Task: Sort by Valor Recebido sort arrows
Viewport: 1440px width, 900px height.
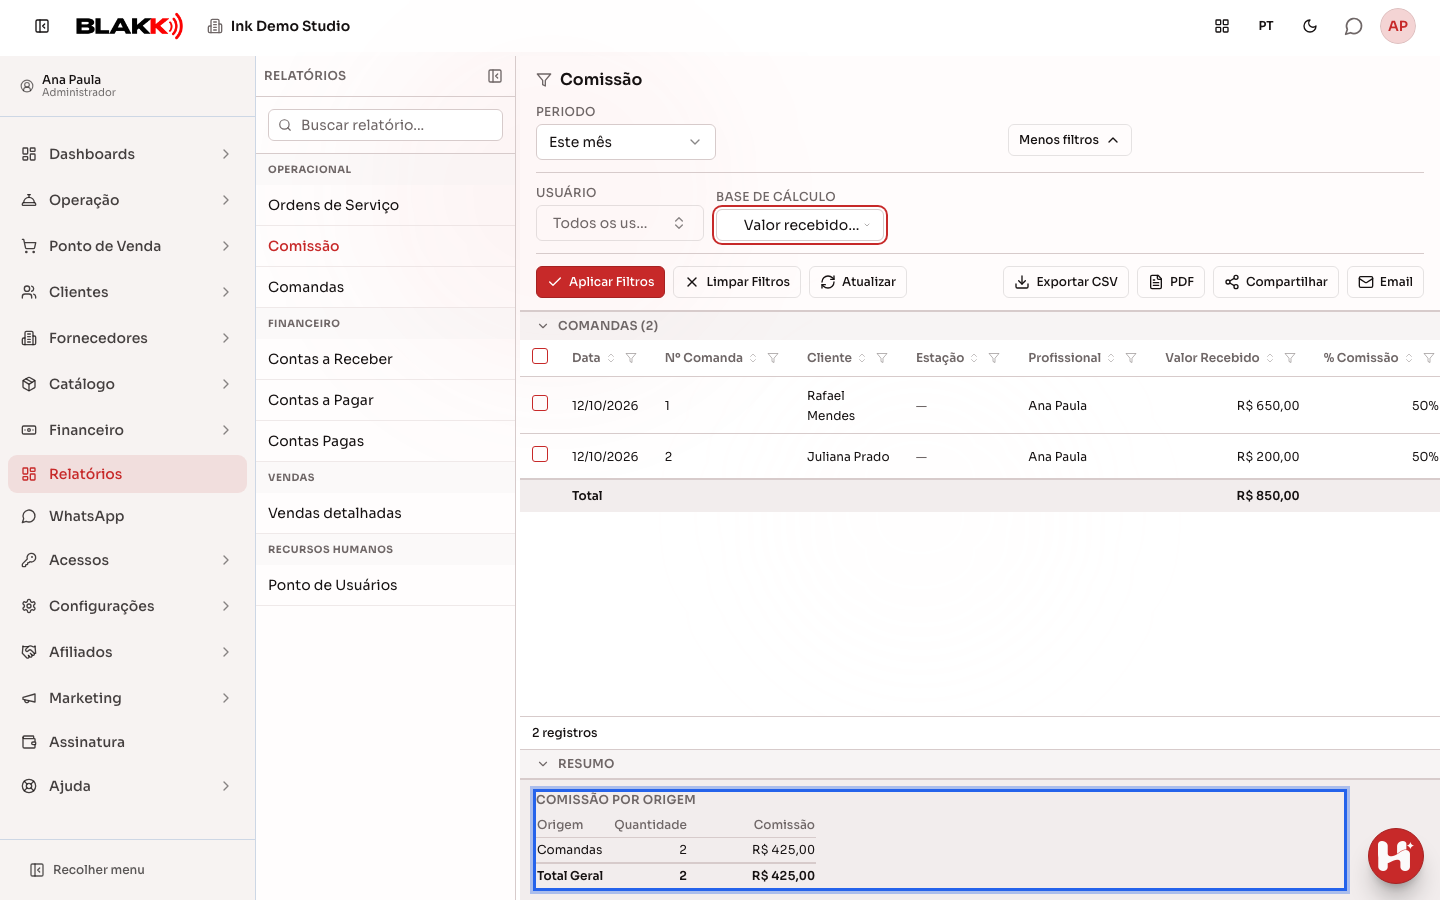Action: pos(1270,358)
